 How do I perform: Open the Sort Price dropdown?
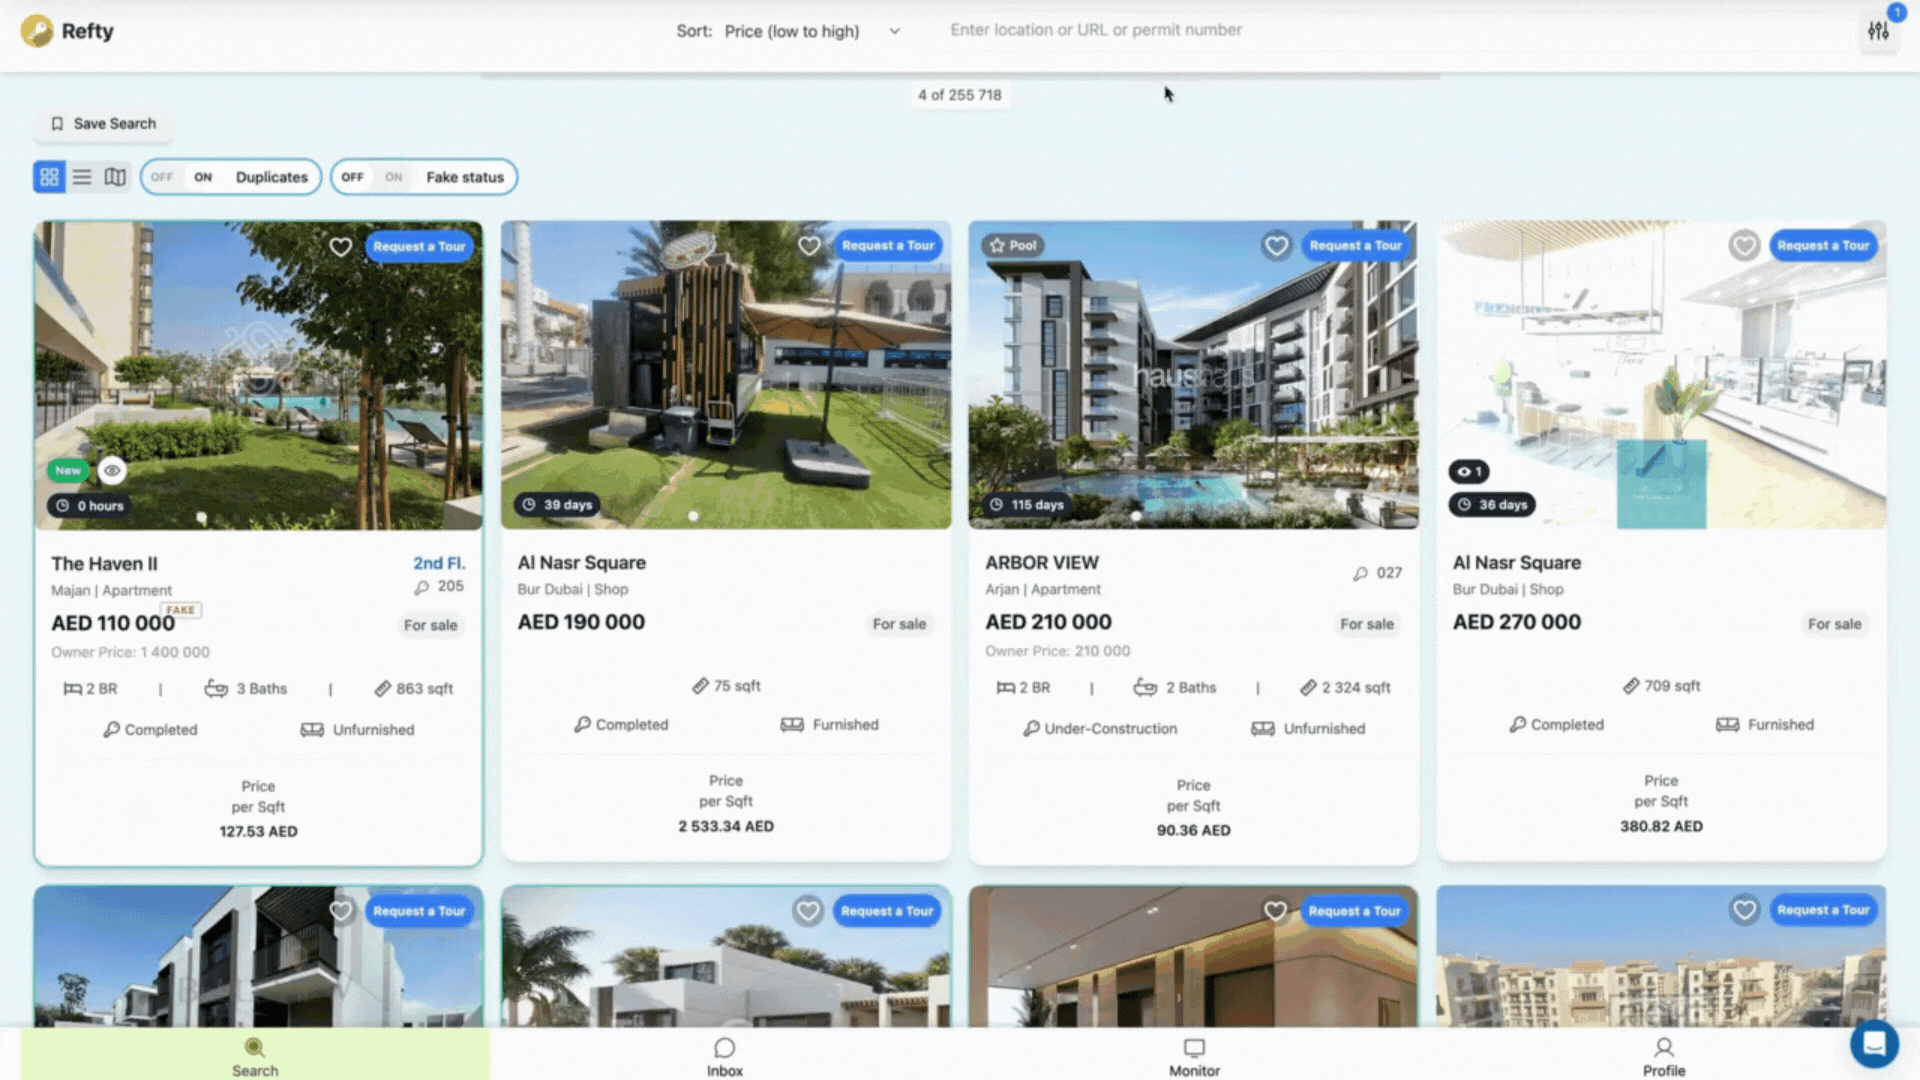pos(789,31)
